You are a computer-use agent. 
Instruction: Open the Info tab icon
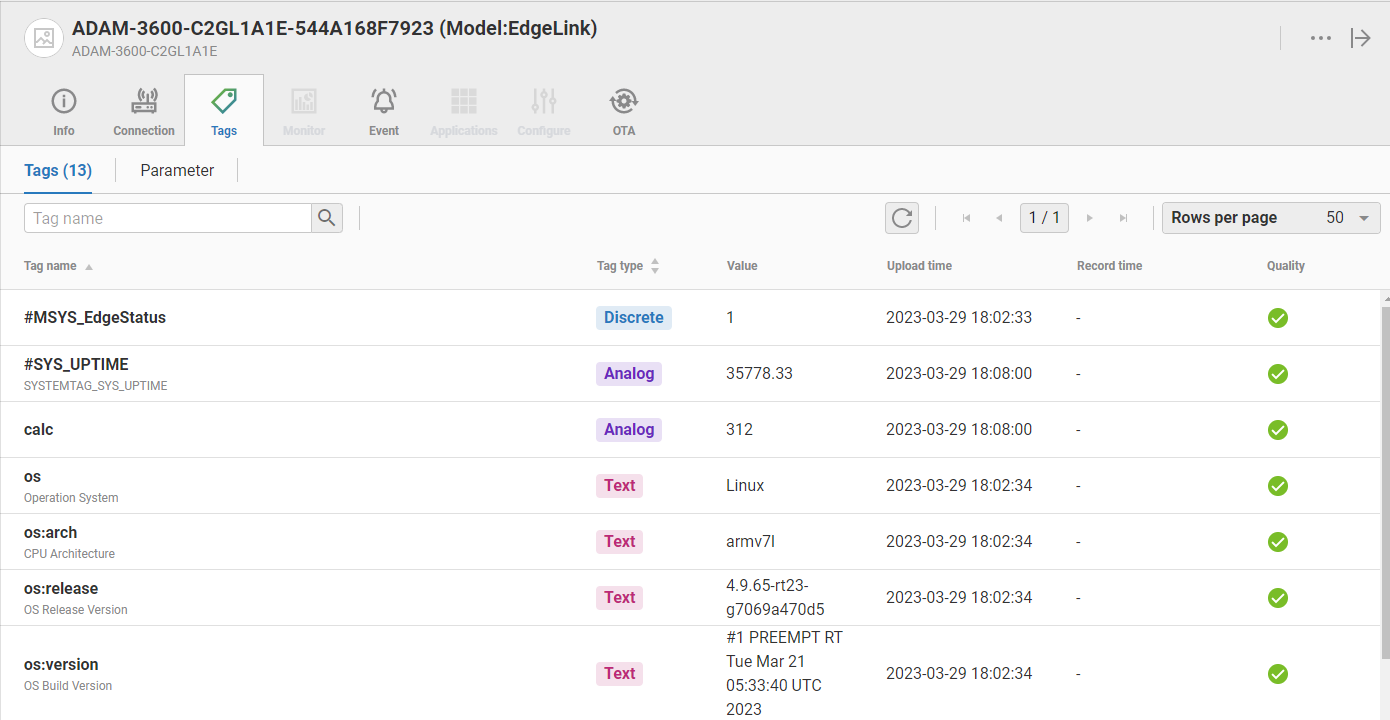64,102
